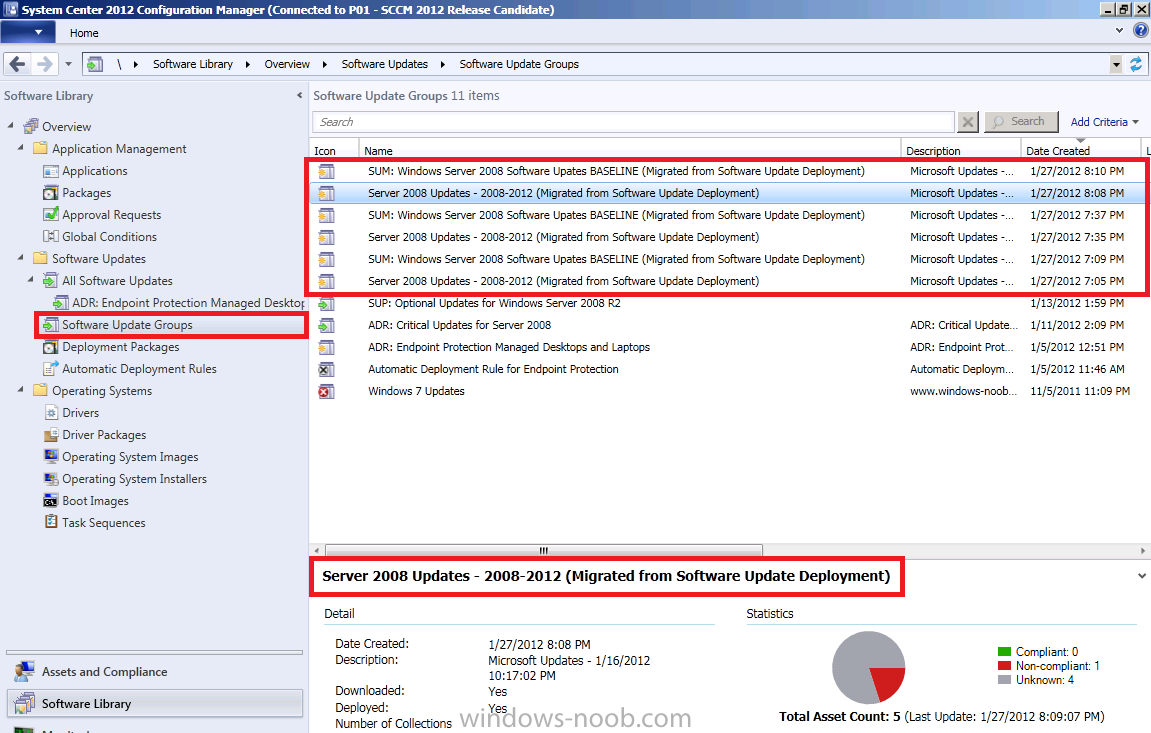Screen dimensions: 1151x733
Task: Collapse the Software Updates folder arrow in tree
Action: [21, 258]
